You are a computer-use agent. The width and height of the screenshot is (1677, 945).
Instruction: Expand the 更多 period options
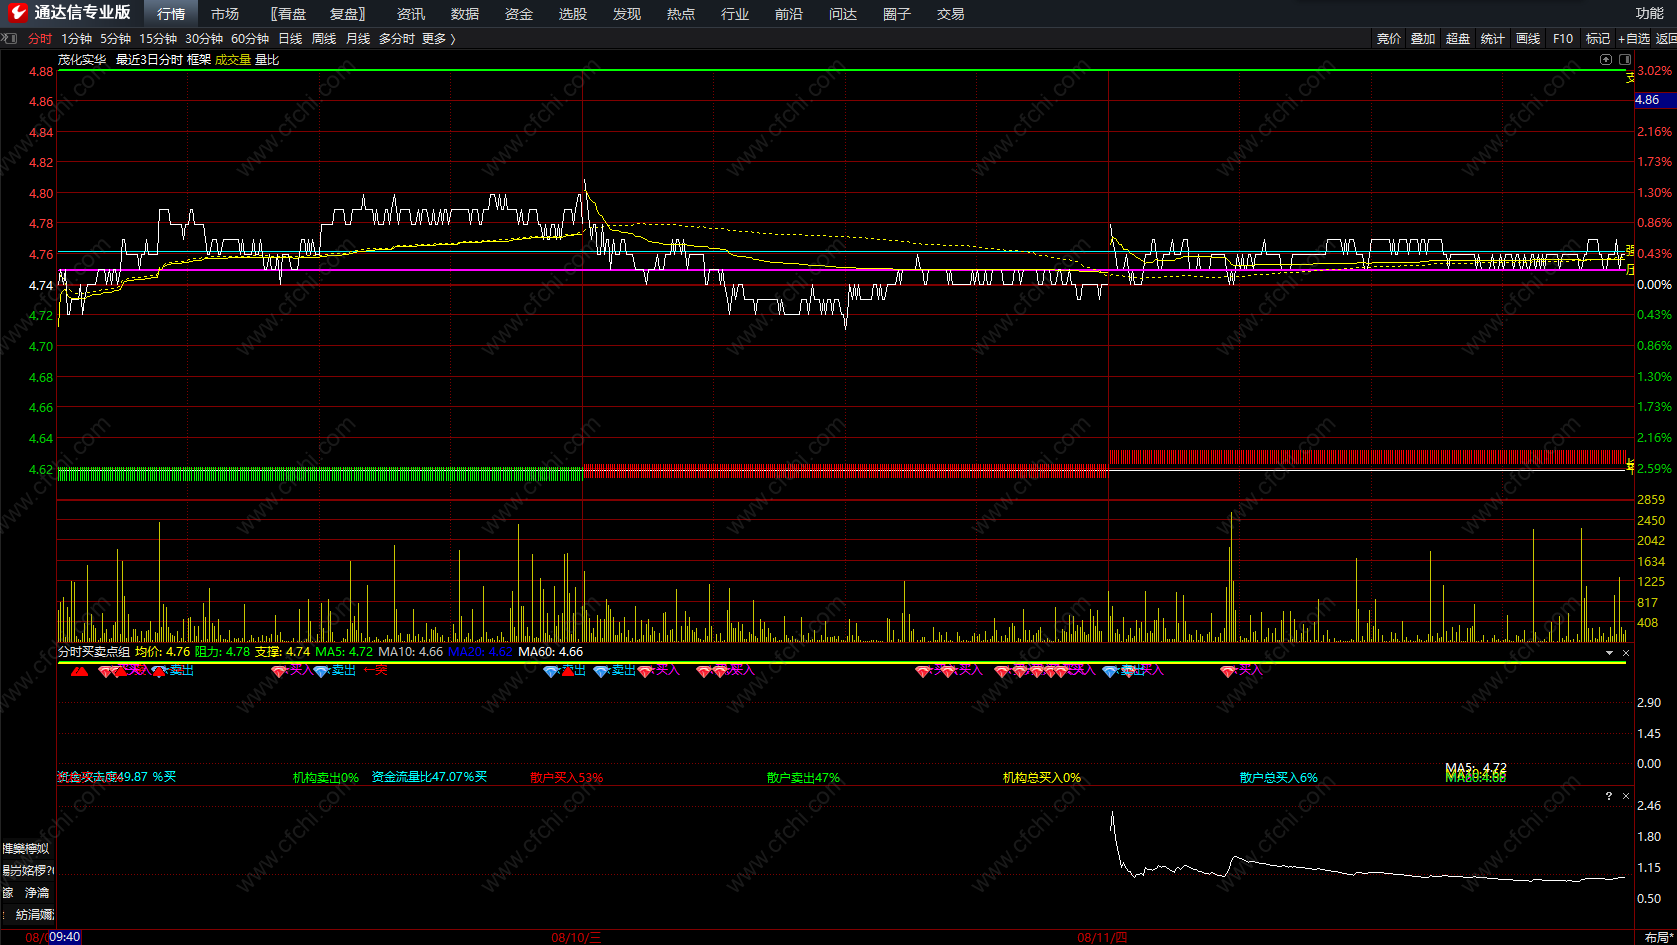[439, 39]
